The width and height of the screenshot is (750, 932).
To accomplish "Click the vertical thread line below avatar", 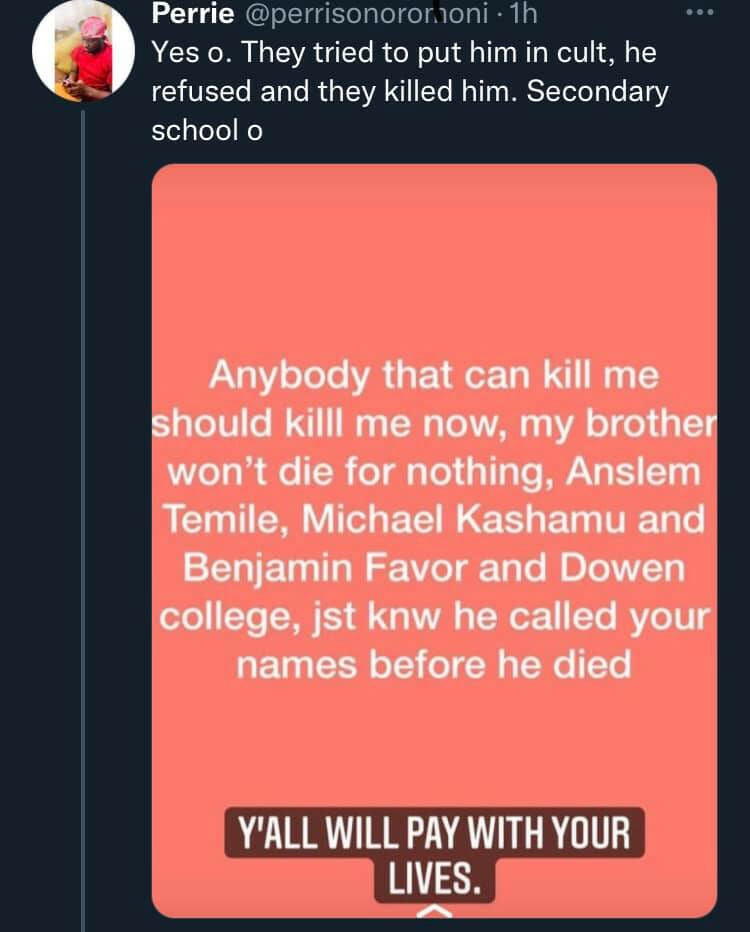I will 84,500.
